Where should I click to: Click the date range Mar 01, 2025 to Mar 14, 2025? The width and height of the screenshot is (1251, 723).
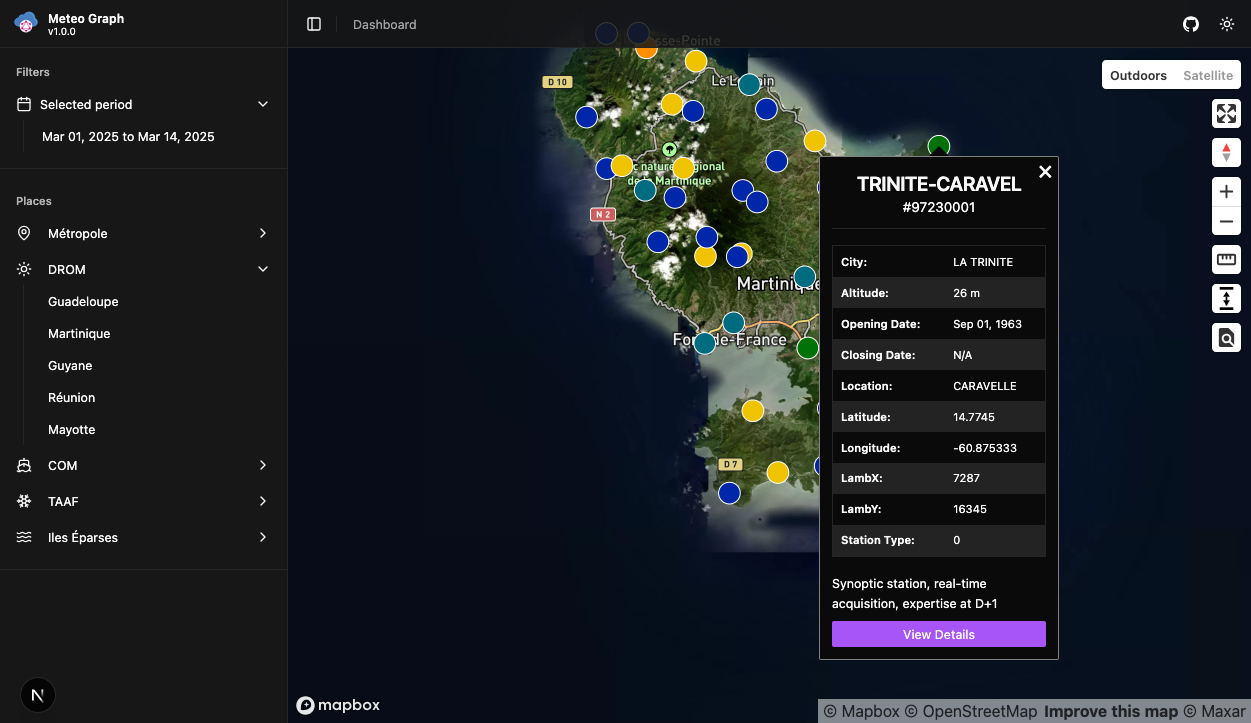pyautogui.click(x=128, y=136)
